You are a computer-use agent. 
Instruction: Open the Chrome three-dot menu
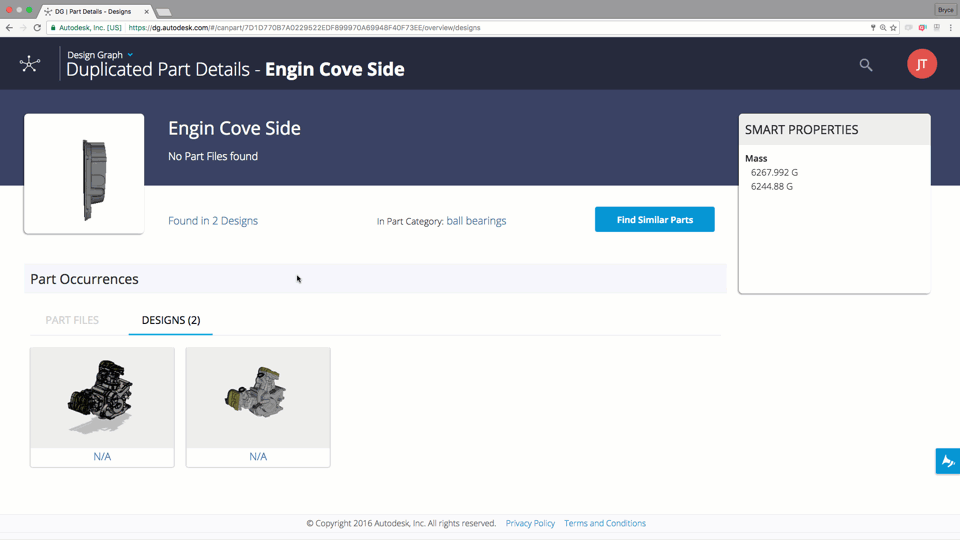coord(951,28)
